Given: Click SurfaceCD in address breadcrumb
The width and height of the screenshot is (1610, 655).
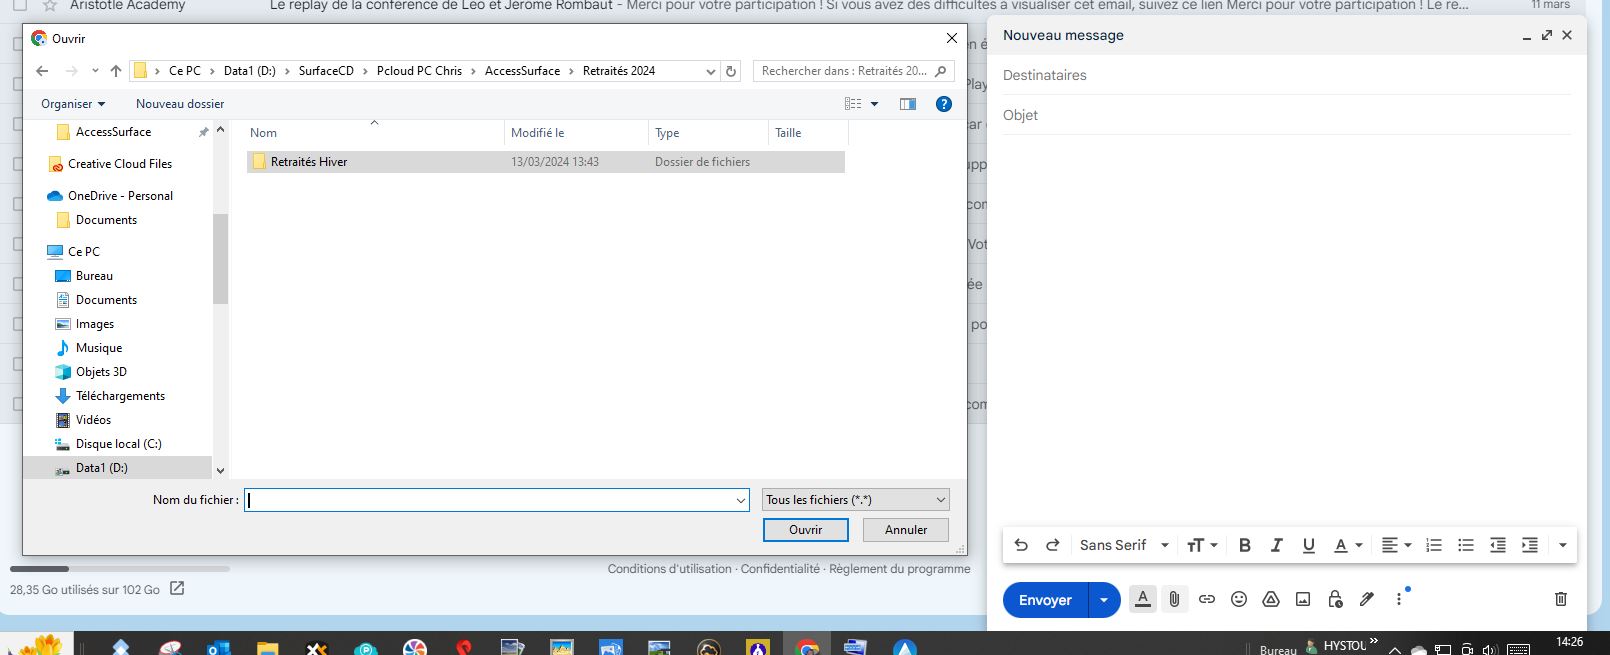Looking at the screenshot, I should pyautogui.click(x=326, y=71).
